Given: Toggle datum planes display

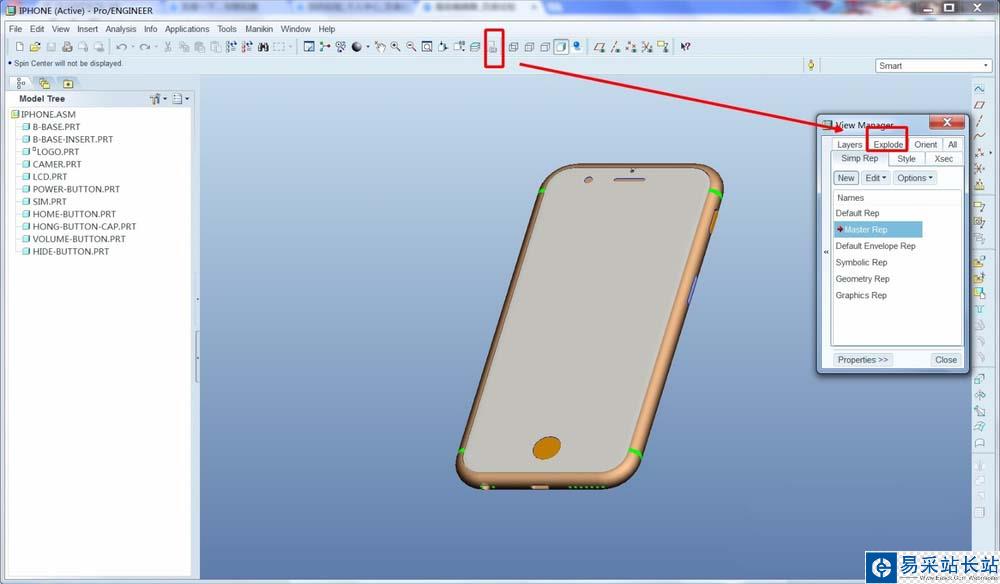Looking at the screenshot, I should pyautogui.click(x=599, y=47).
